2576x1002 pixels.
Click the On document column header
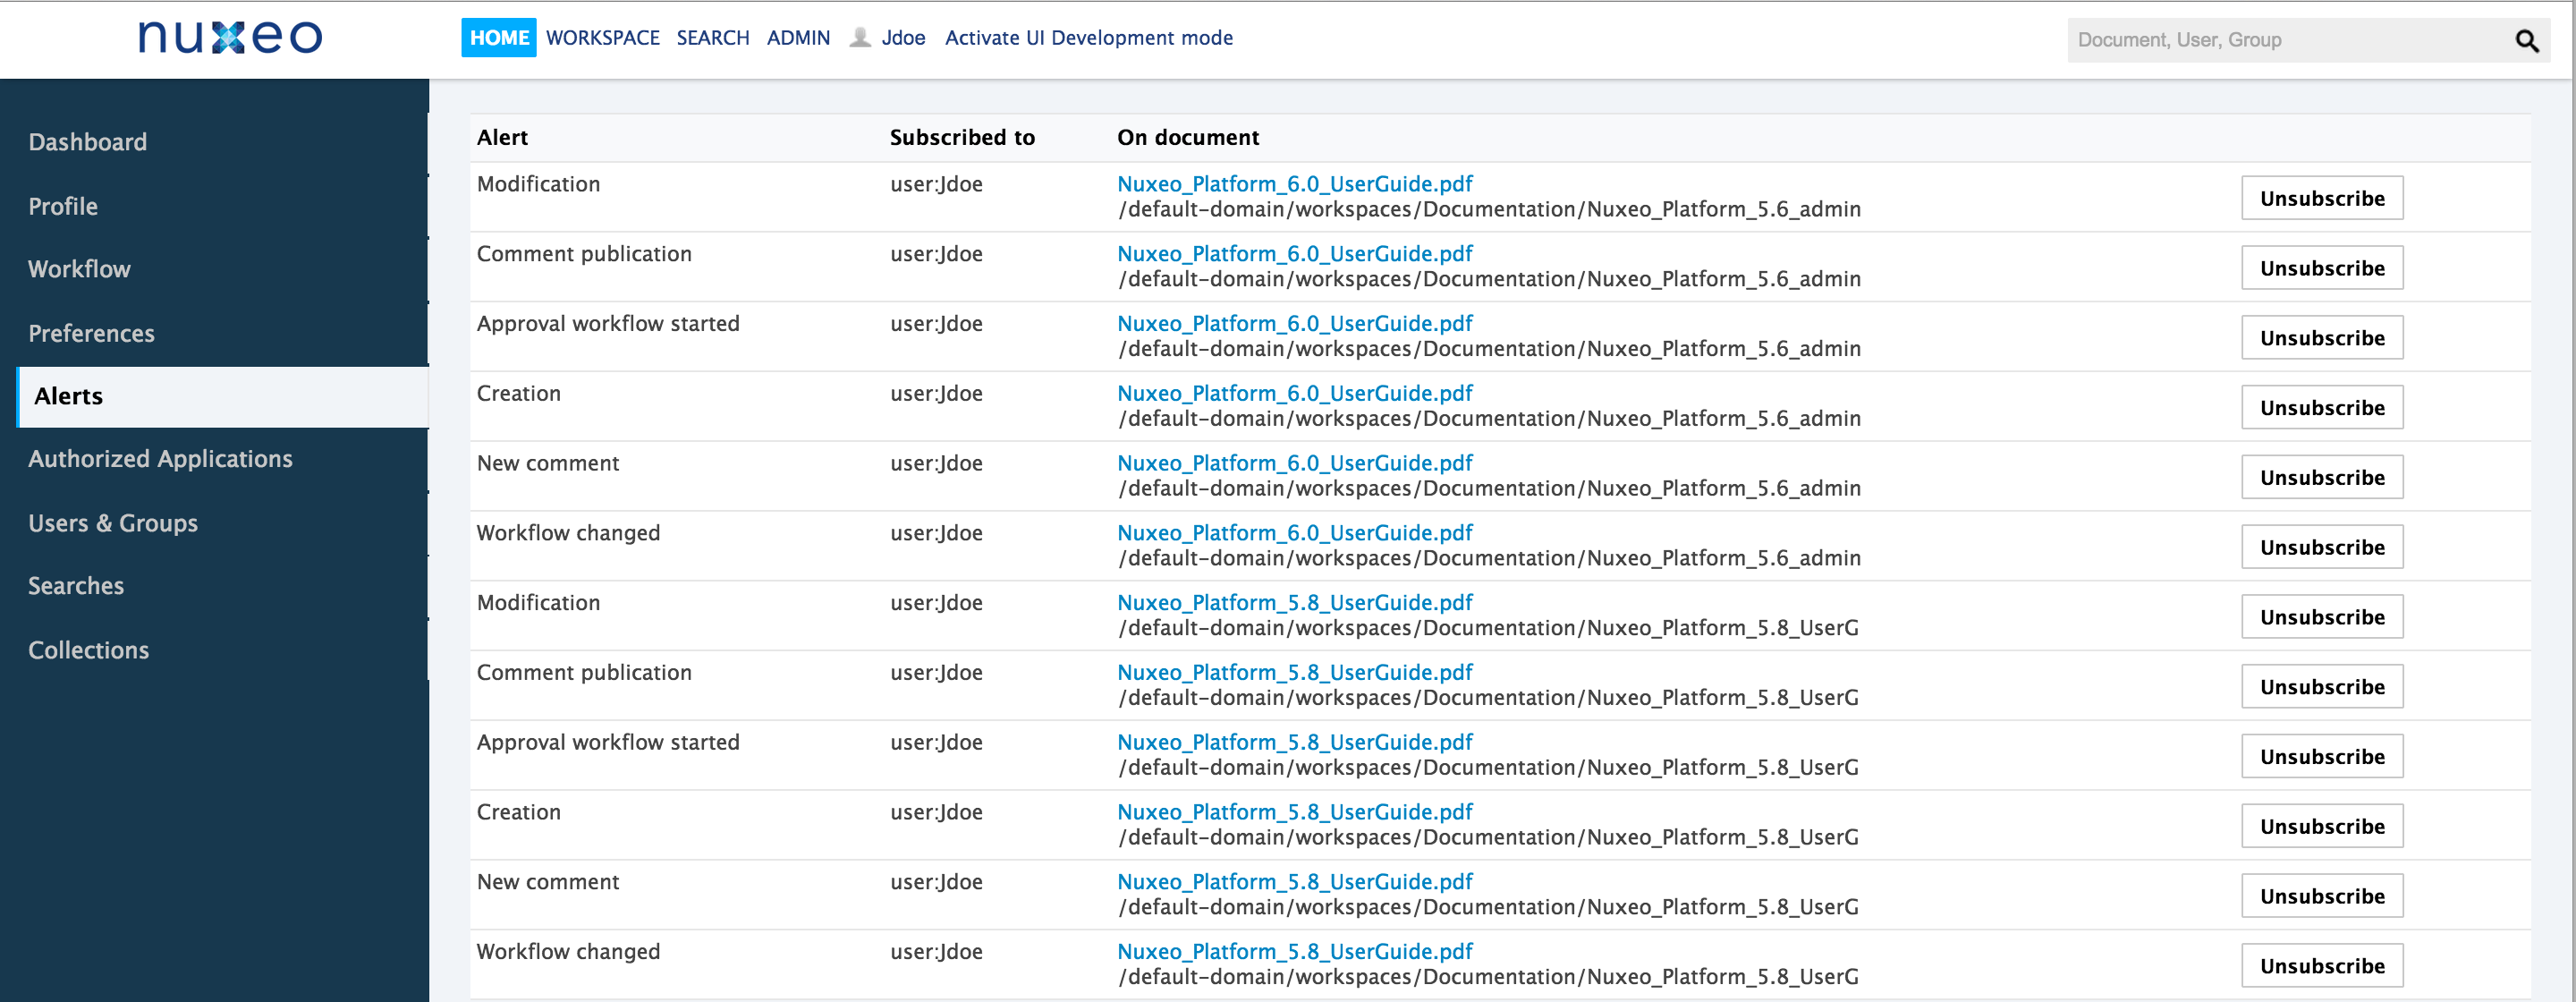pyautogui.click(x=1188, y=138)
